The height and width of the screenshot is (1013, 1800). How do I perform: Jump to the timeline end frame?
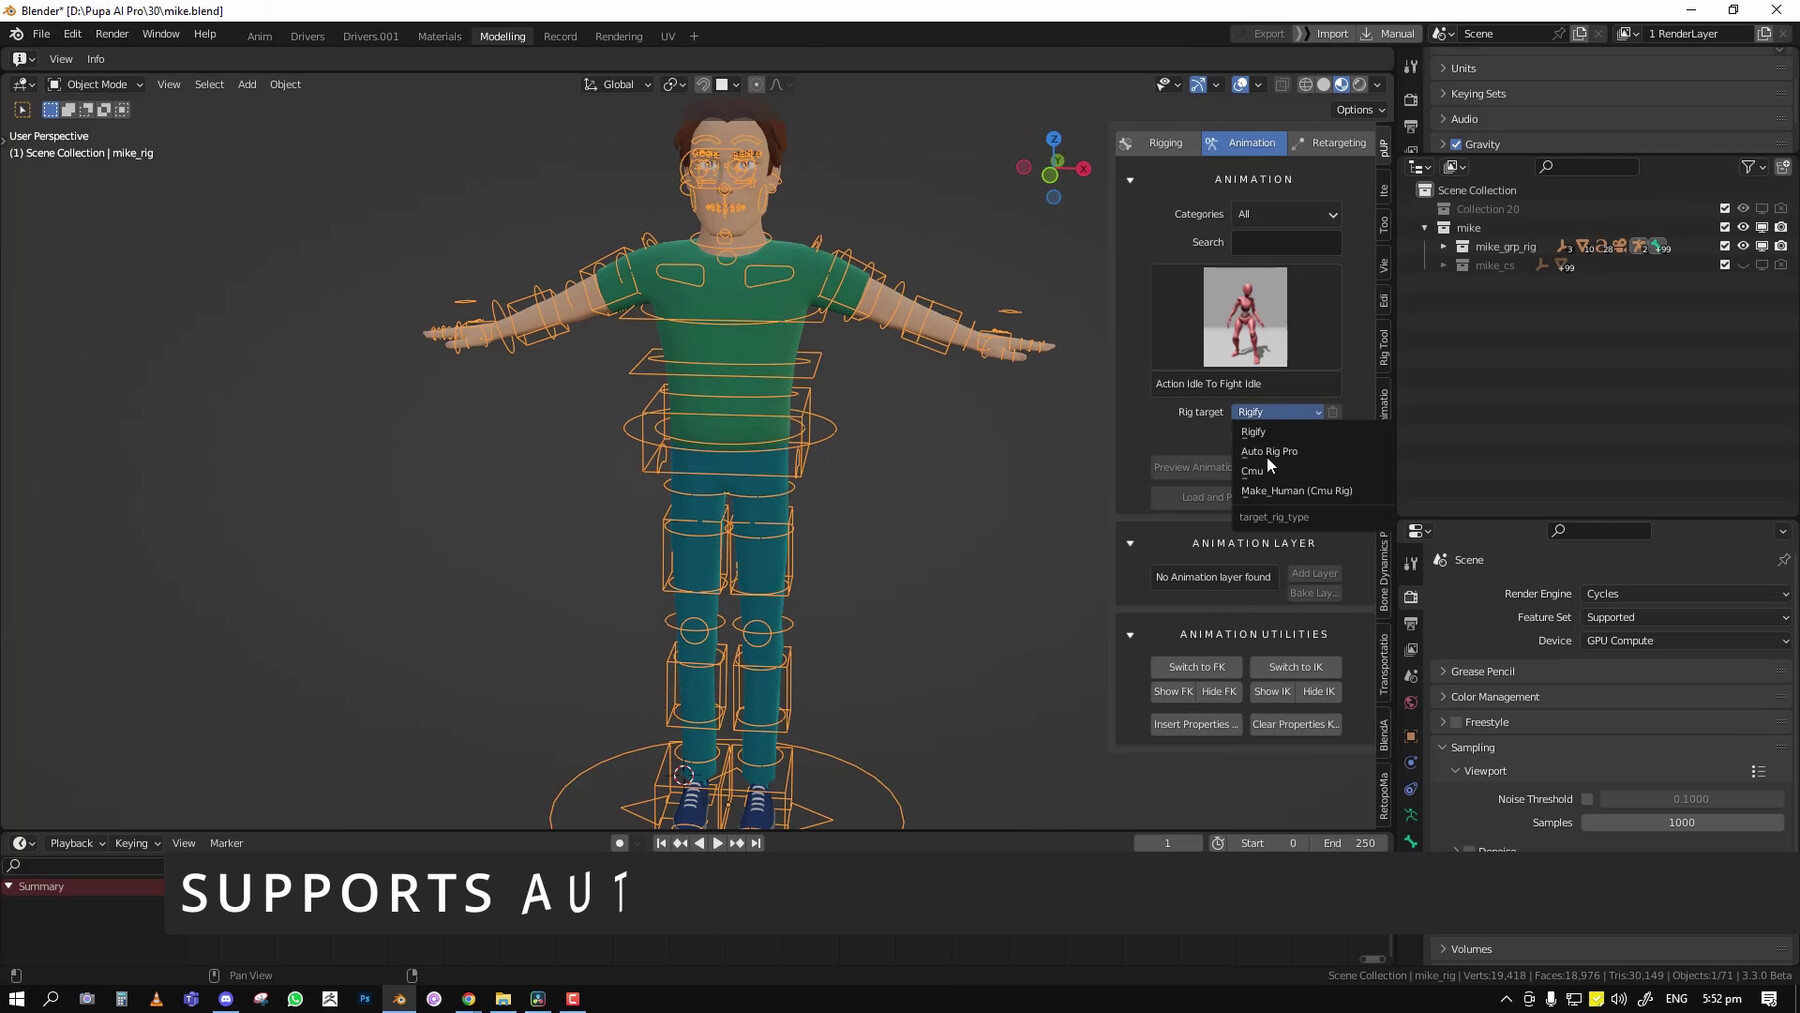point(756,843)
